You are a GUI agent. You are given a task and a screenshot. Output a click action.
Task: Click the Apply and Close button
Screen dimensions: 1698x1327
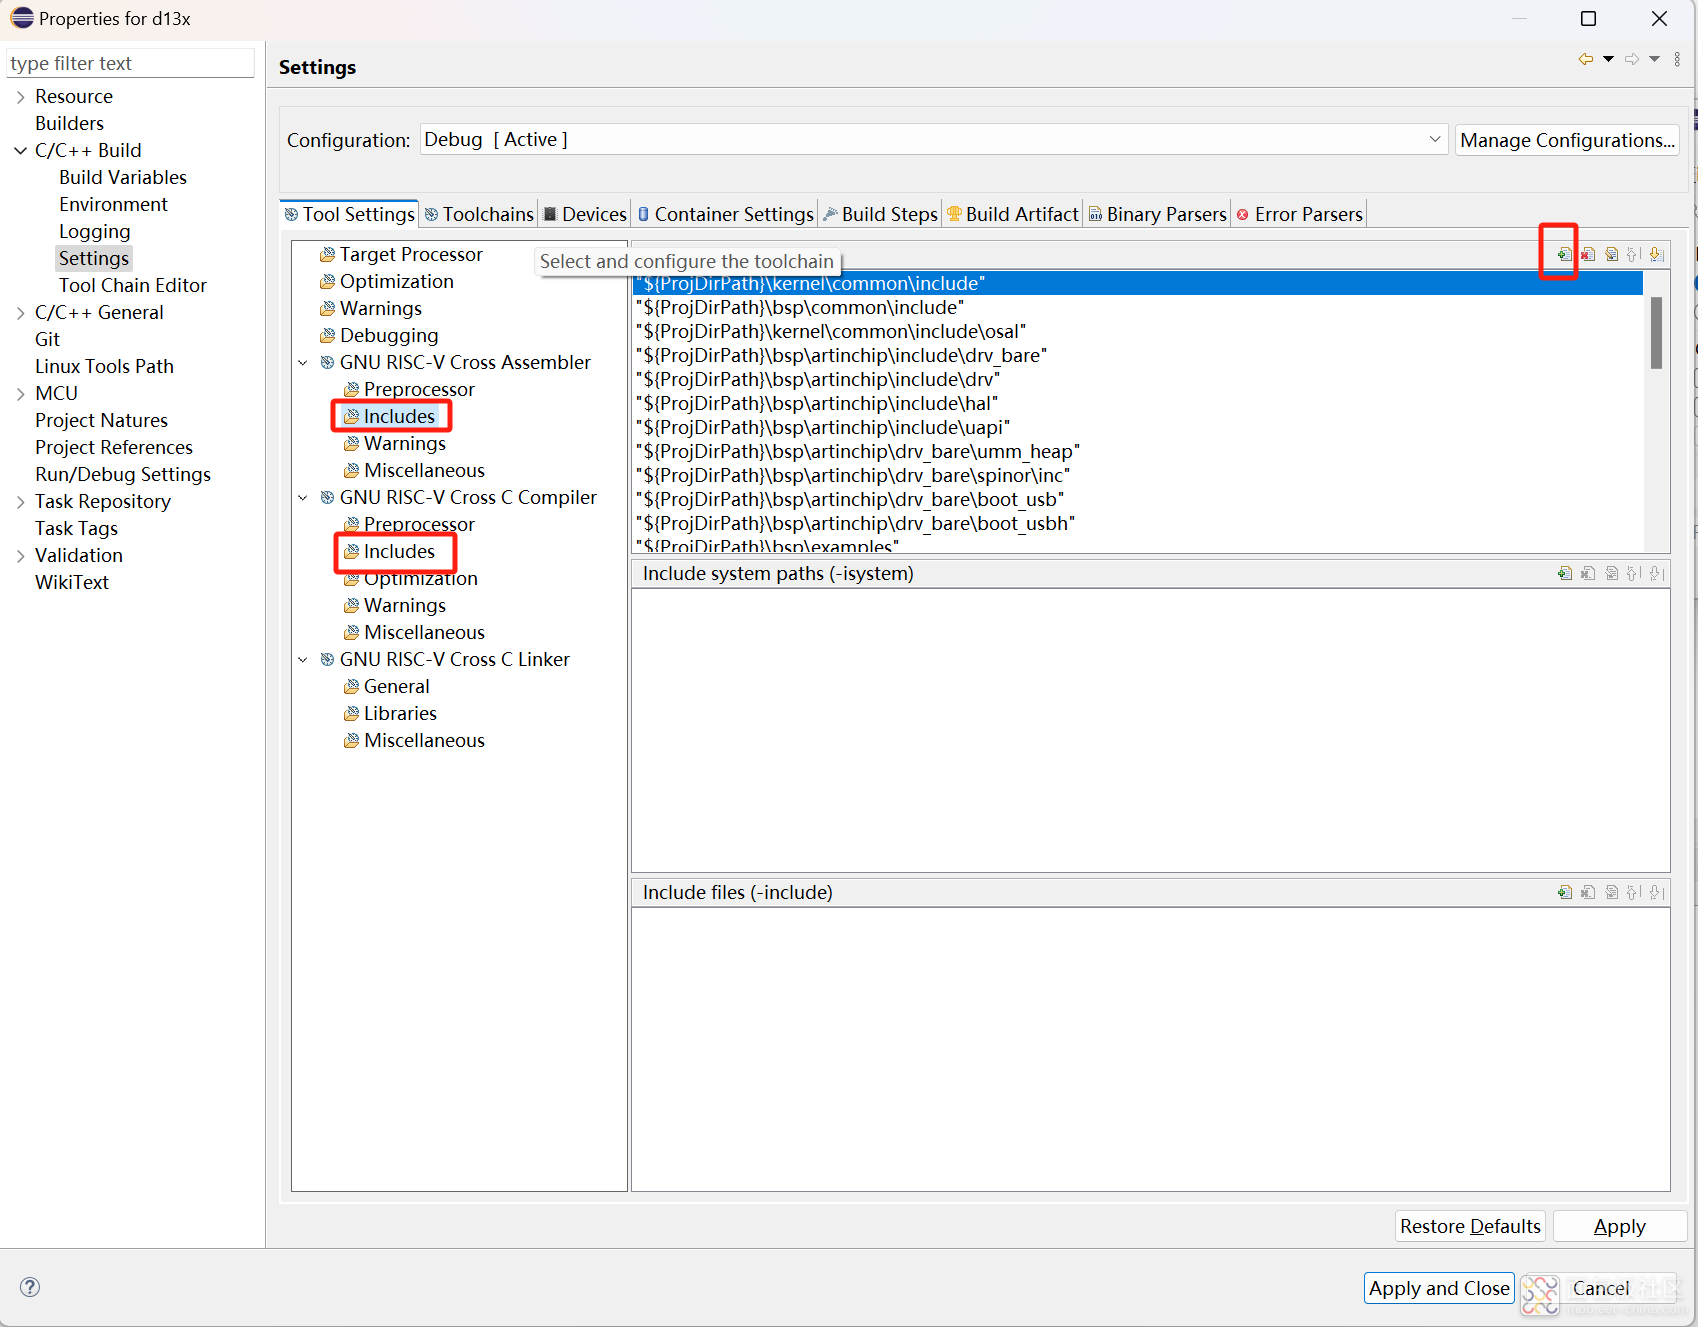pos(1439,1288)
